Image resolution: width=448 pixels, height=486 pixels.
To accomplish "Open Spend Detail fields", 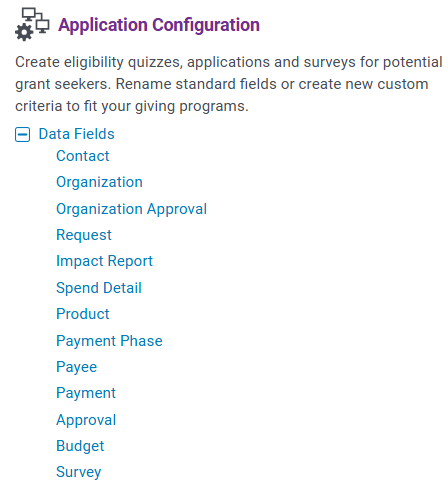I will (x=99, y=288).
